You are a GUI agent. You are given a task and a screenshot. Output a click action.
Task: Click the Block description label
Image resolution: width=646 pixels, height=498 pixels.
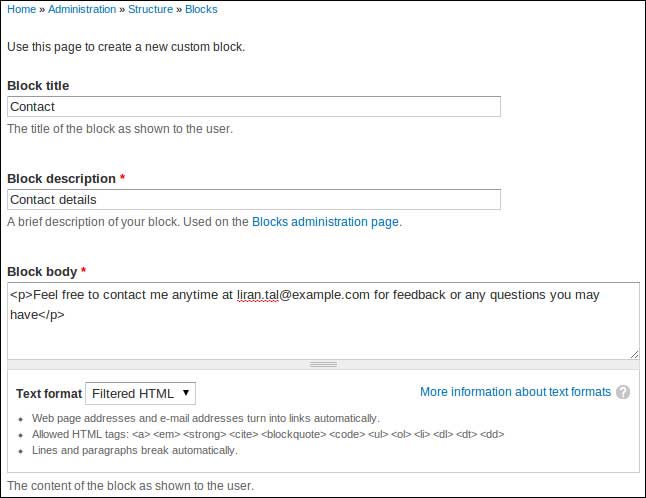coord(61,179)
